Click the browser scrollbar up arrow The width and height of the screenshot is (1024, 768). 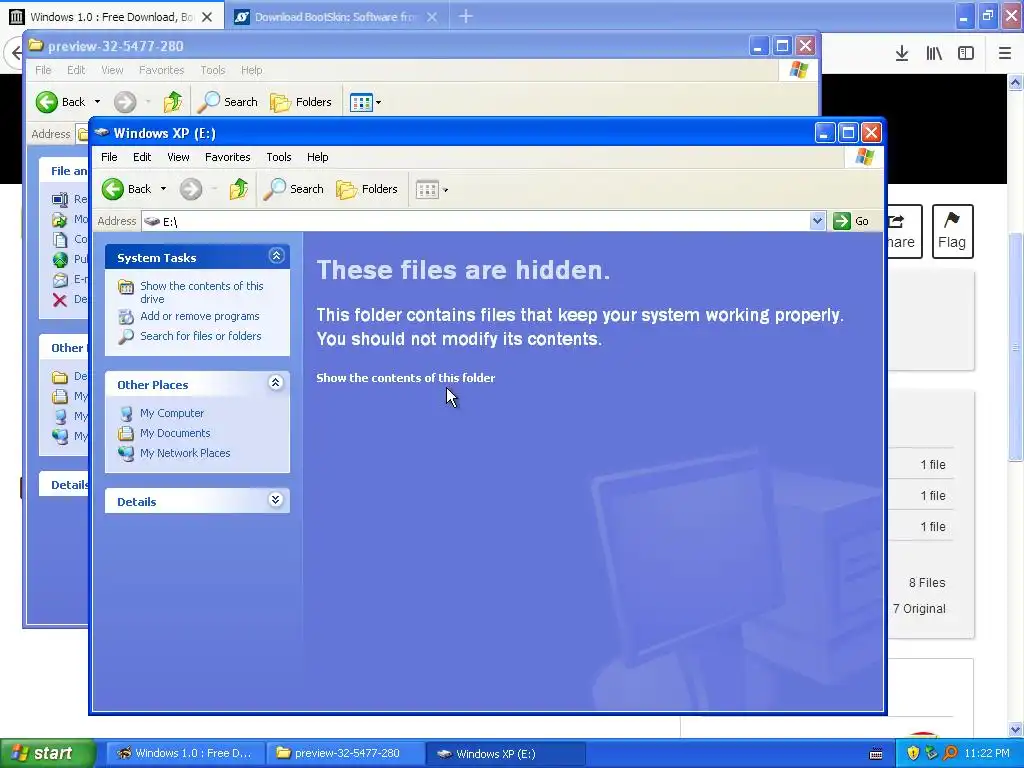coord(1016,82)
